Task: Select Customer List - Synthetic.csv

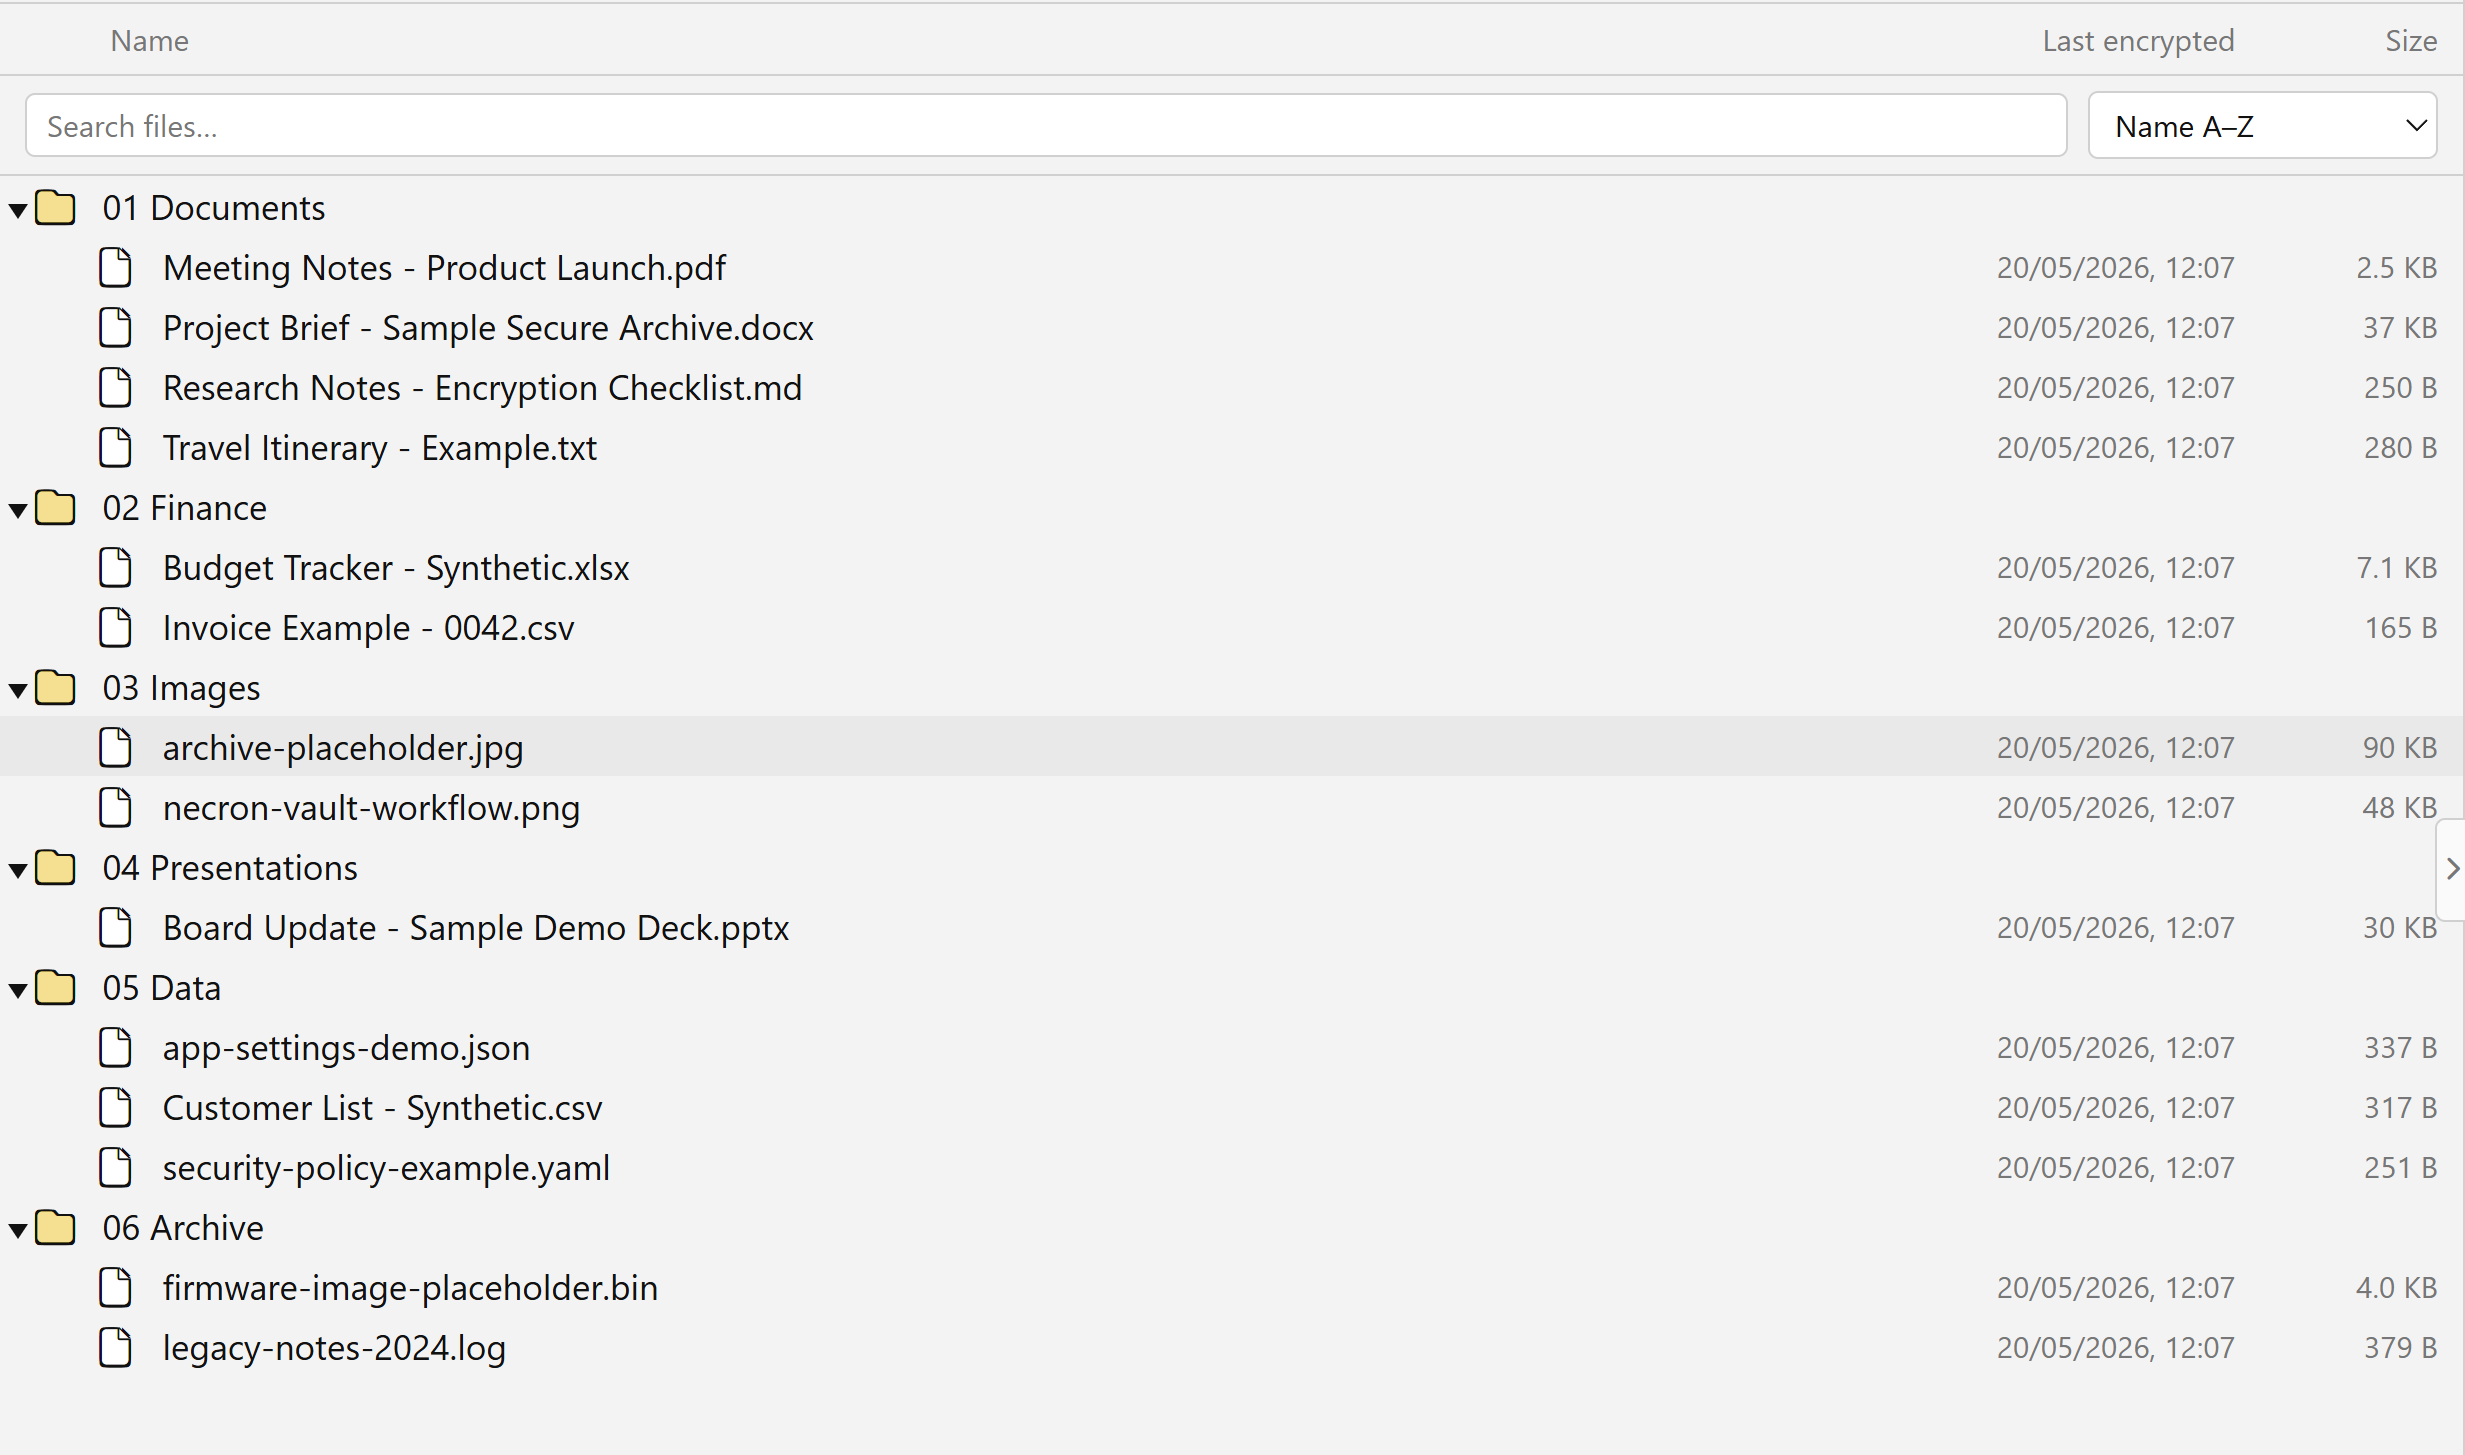Action: (x=382, y=1108)
